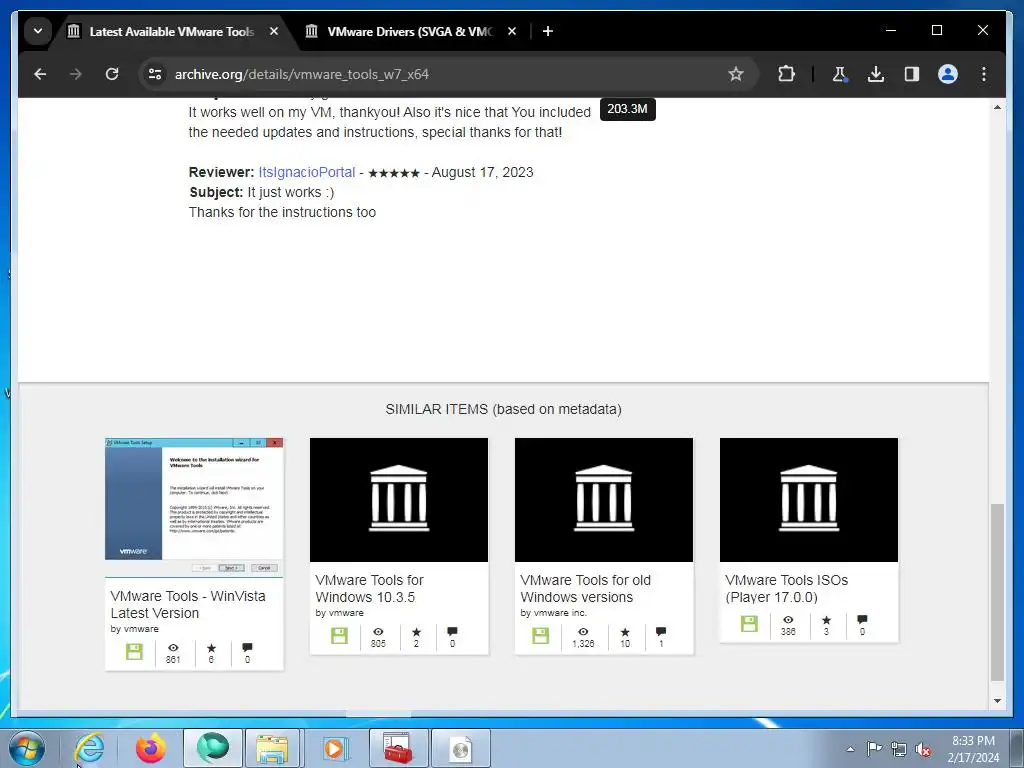Close the Latest Available VMware Tools tab
1024x768 pixels.
(274, 31)
